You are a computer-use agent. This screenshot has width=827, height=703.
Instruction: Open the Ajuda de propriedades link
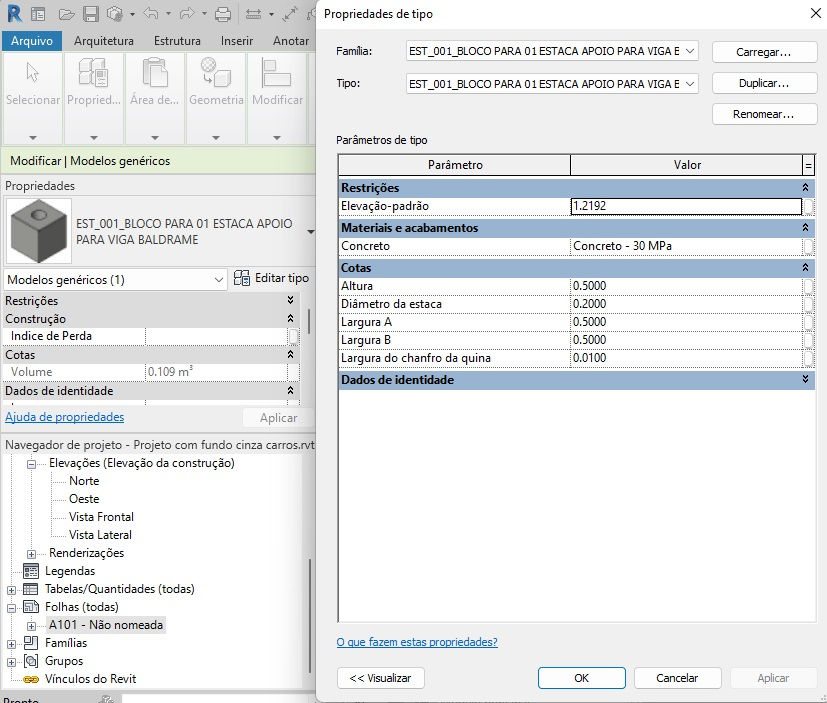click(64, 417)
